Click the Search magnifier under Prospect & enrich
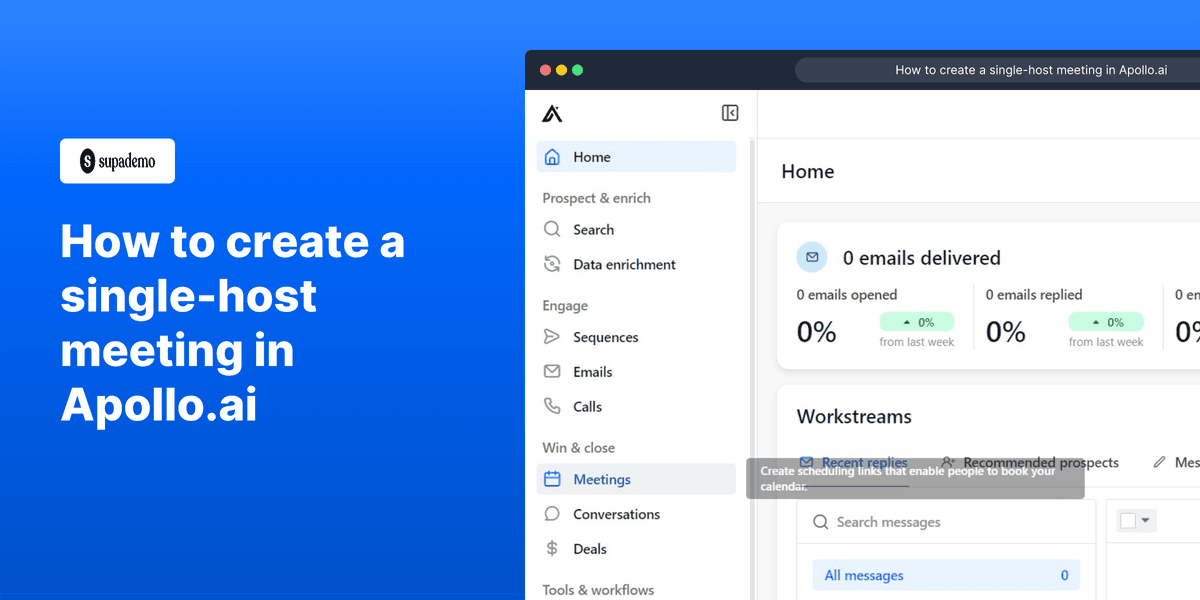Viewport: 1200px width, 600px height. [x=552, y=229]
